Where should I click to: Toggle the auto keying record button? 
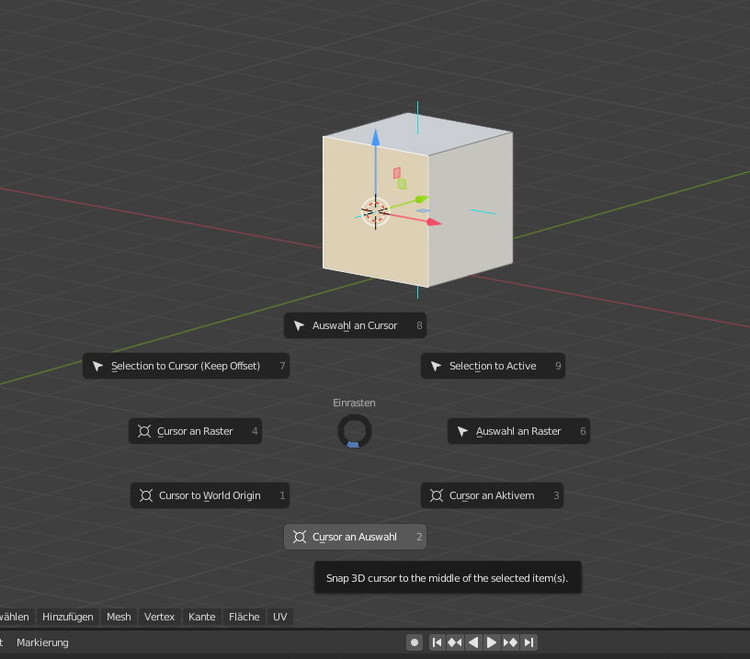pyautogui.click(x=414, y=642)
